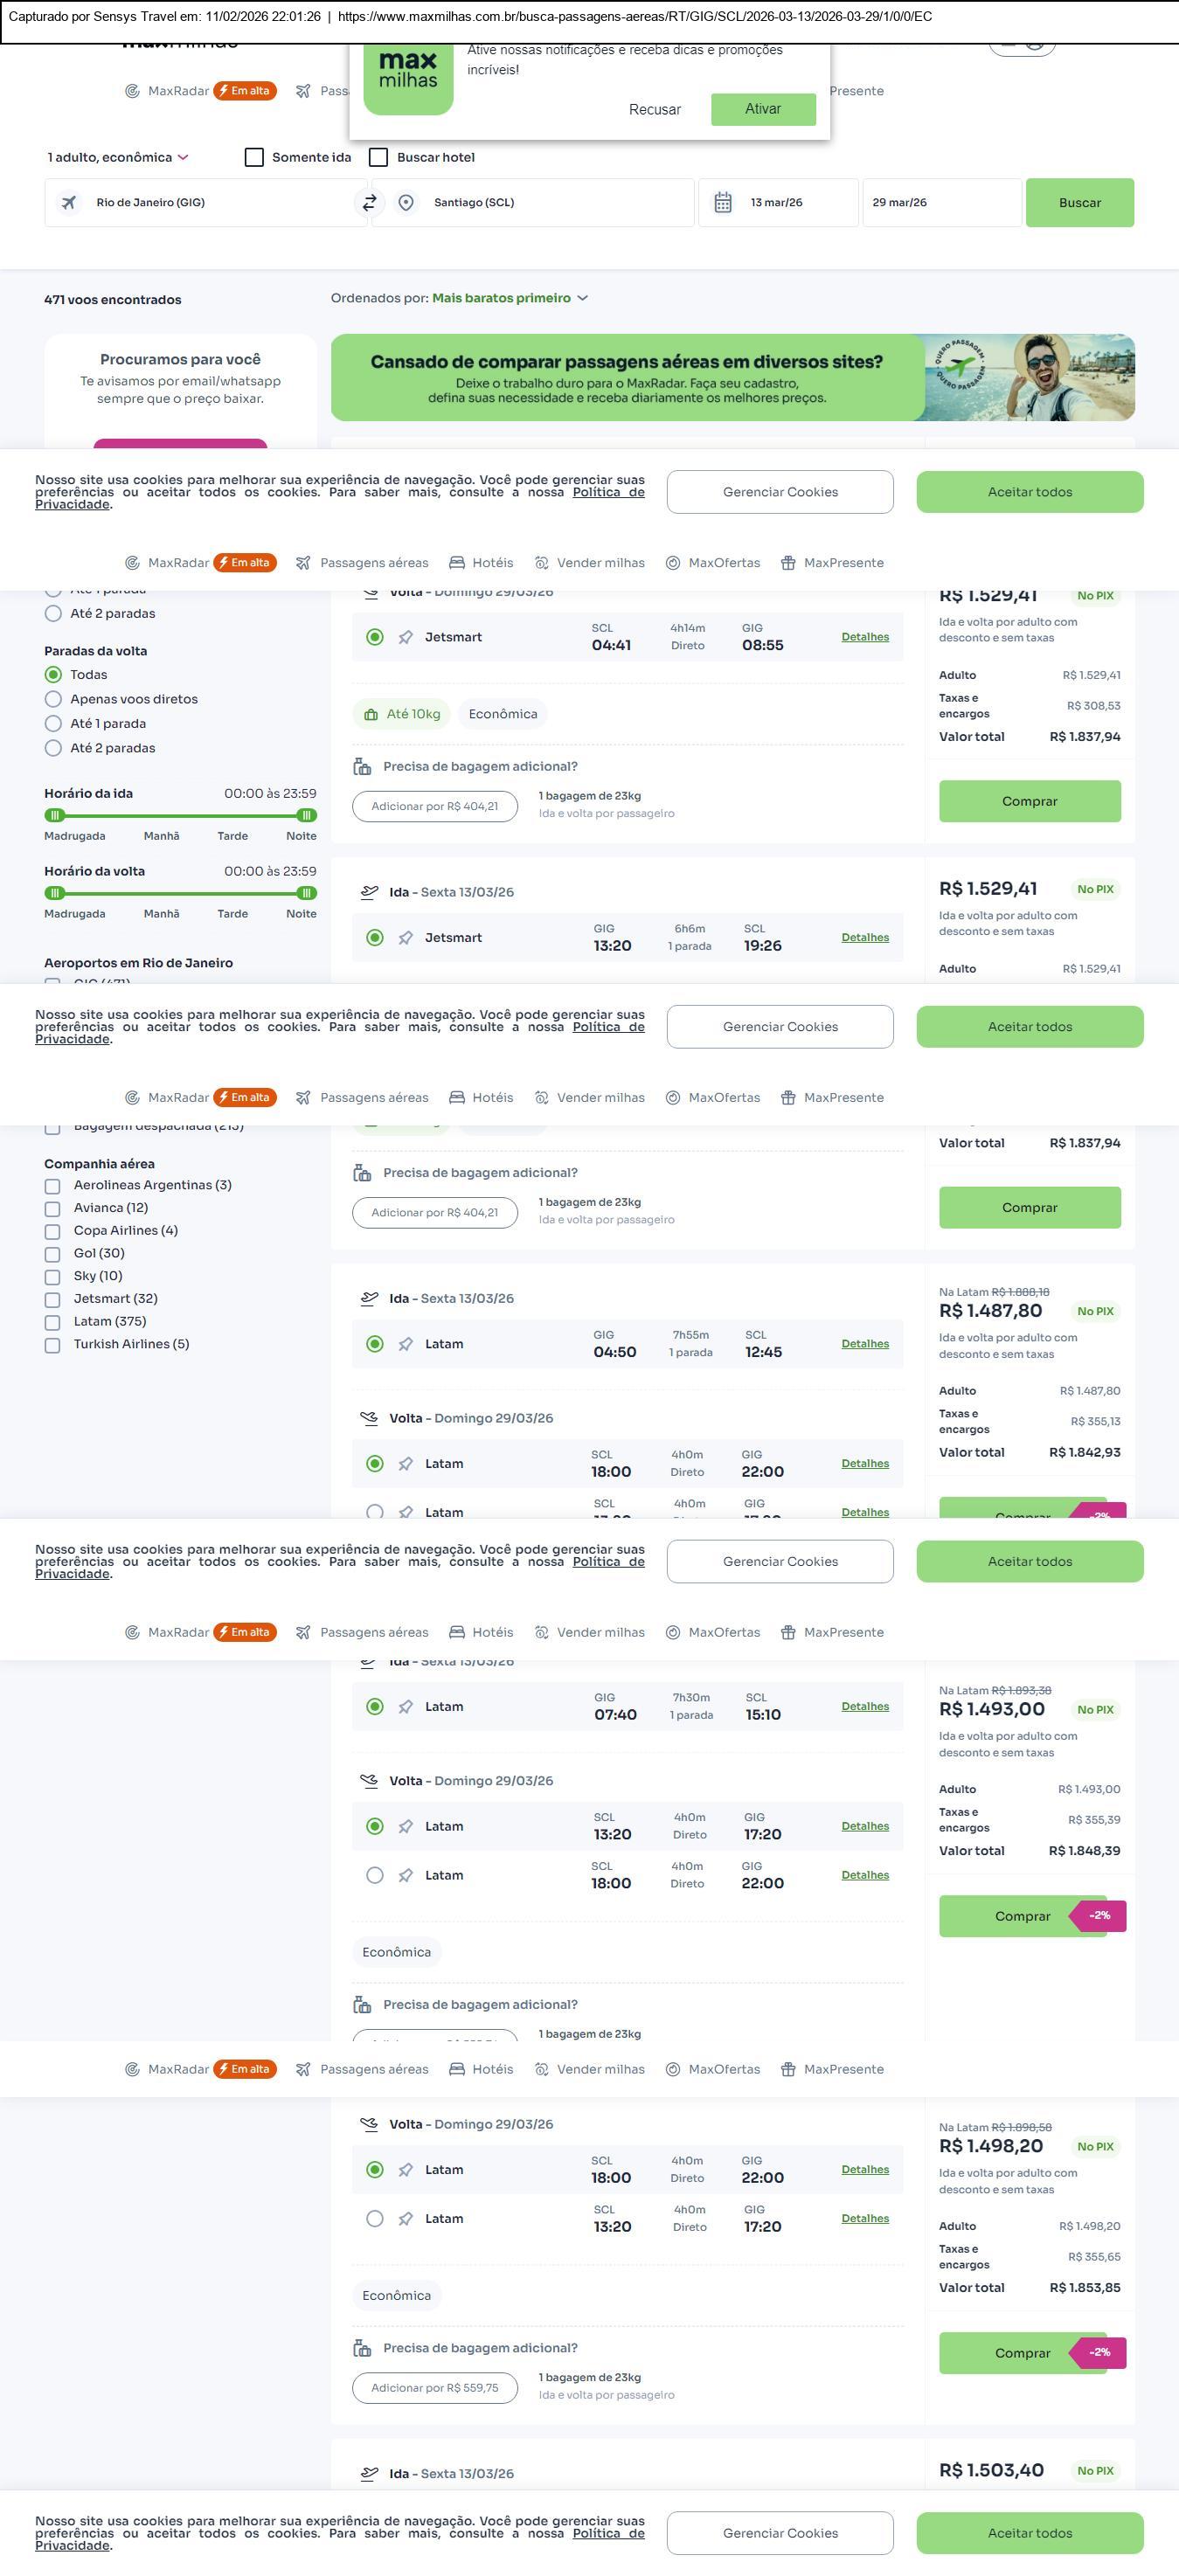Click the location pin icon in destination field

(x=406, y=203)
